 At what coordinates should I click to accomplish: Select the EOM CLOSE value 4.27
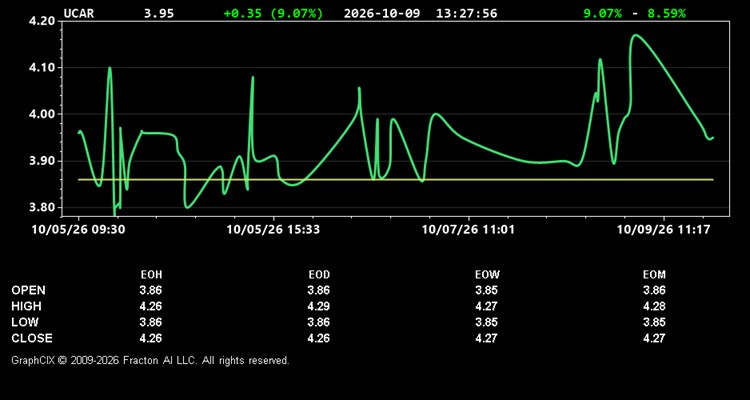pyautogui.click(x=654, y=338)
